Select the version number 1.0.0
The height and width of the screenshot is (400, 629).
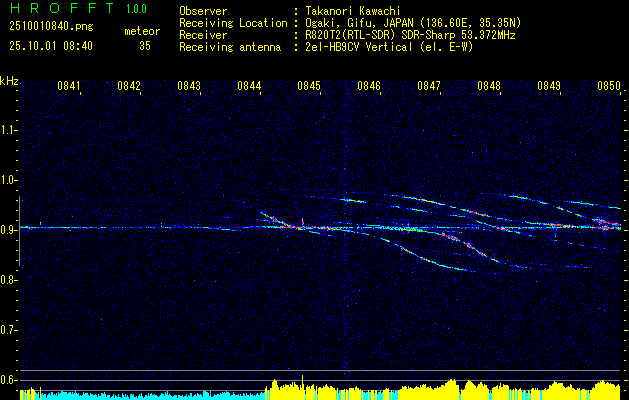tap(136, 8)
